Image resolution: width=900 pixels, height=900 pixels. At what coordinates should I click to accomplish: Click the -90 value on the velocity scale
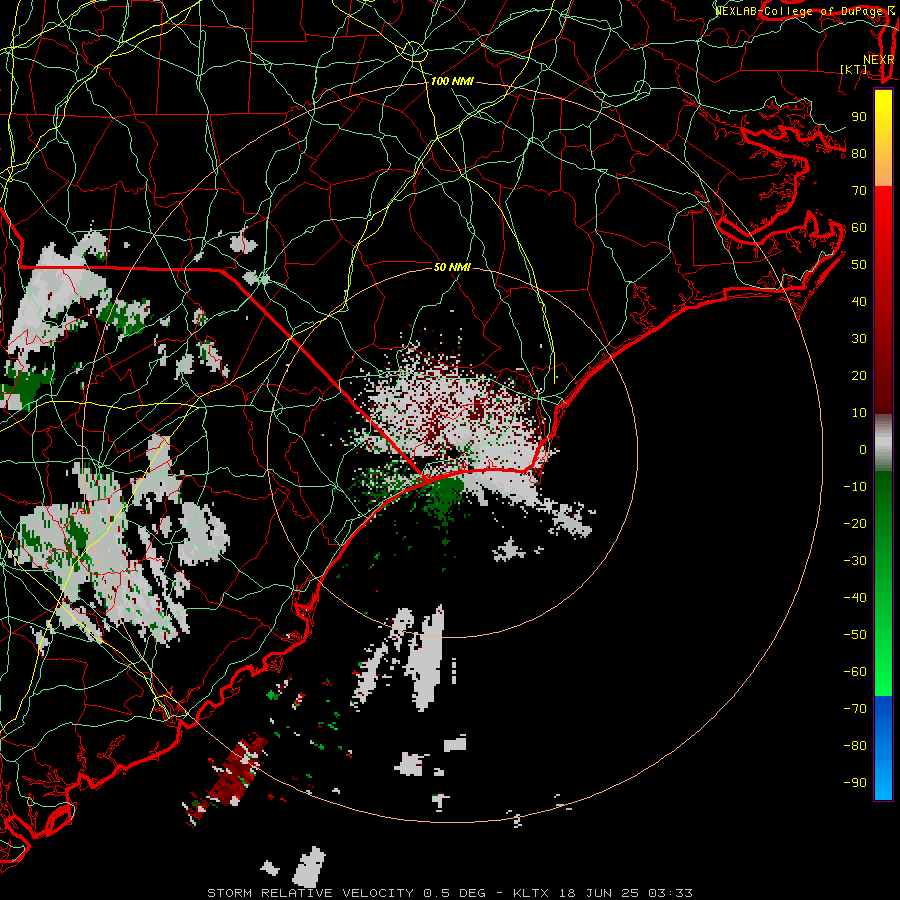[855, 783]
